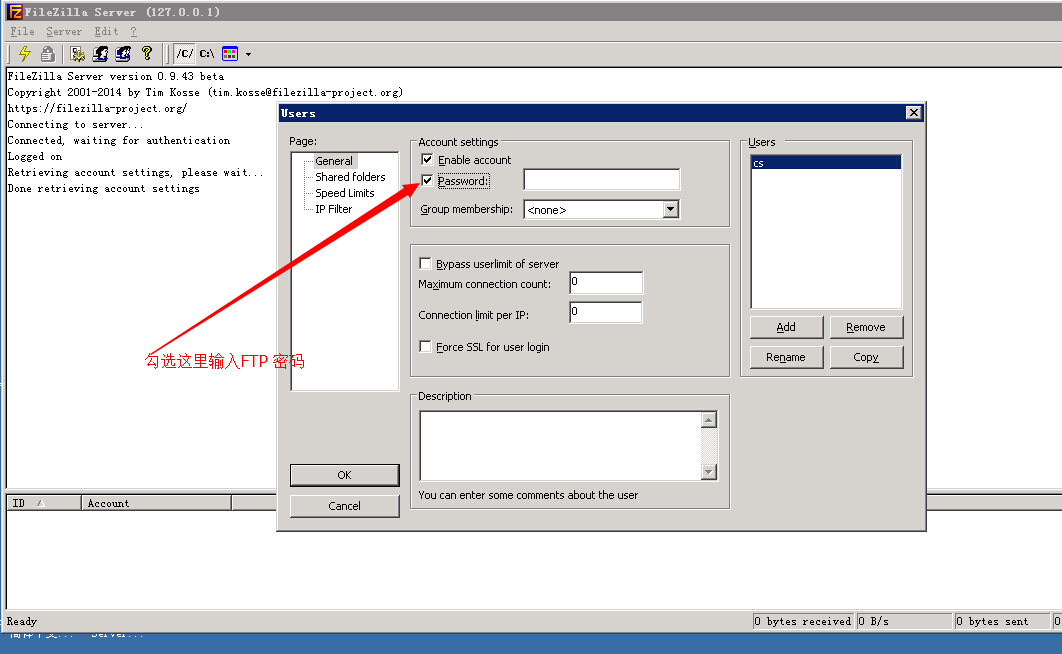
Task: Select user "cs" in the Users list
Action: click(826, 163)
